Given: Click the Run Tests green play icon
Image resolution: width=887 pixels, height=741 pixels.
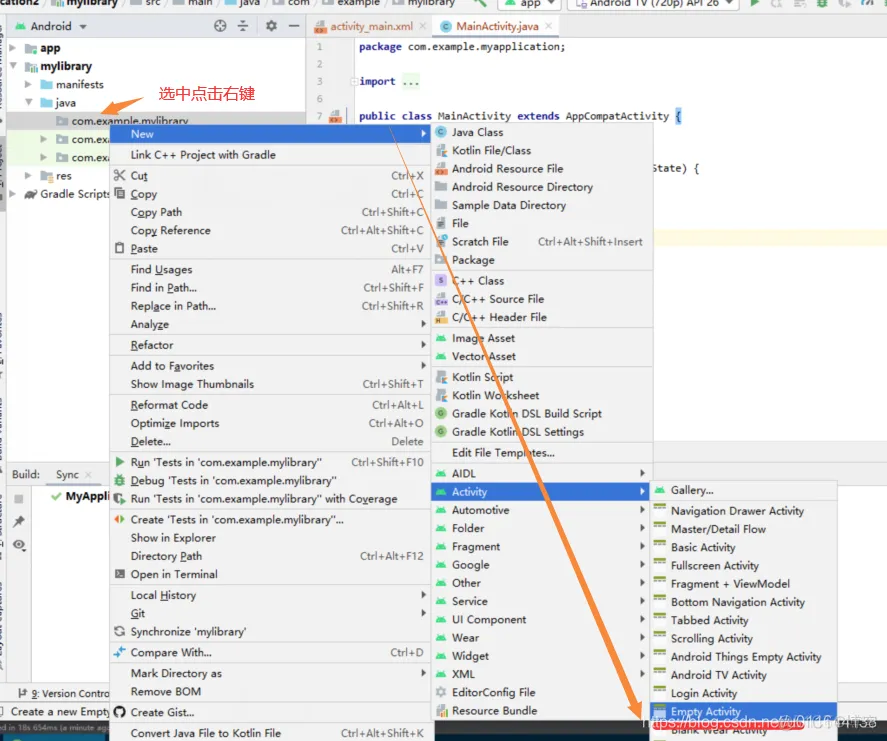Looking at the screenshot, I should pyautogui.click(x=119, y=462).
